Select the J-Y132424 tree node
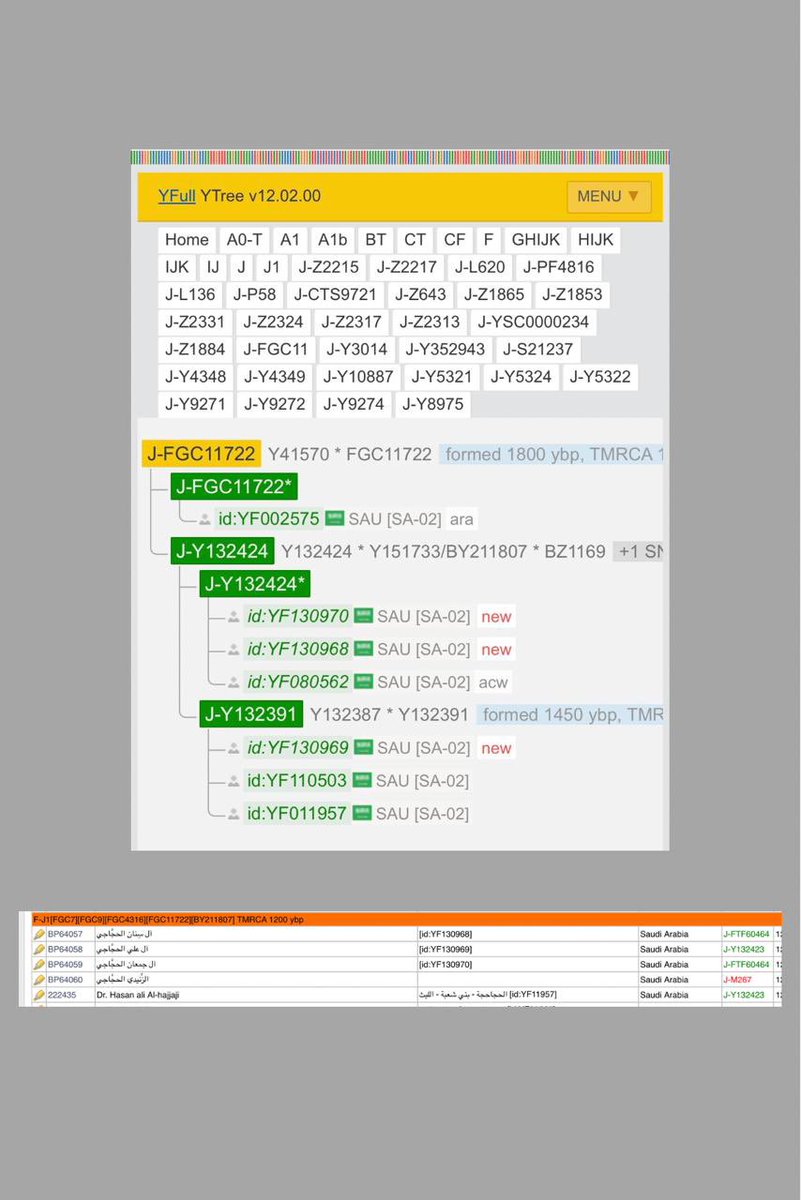 pos(222,551)
